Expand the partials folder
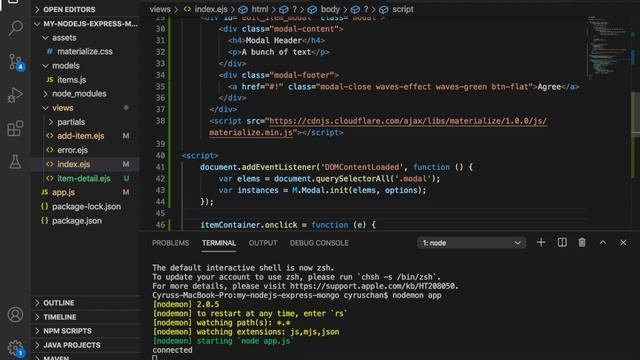This screenshot has width=640, height=360. point(86,122)
